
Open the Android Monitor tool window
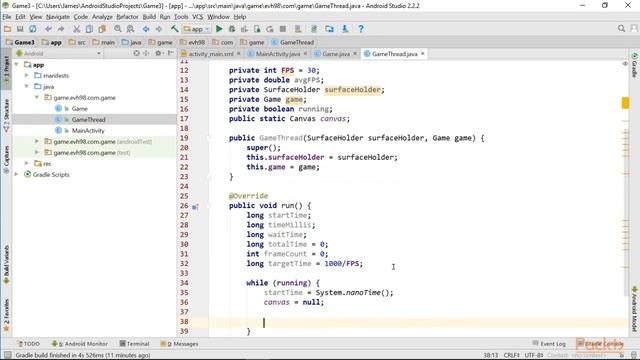pyautogui.click(x=80, y=344)
